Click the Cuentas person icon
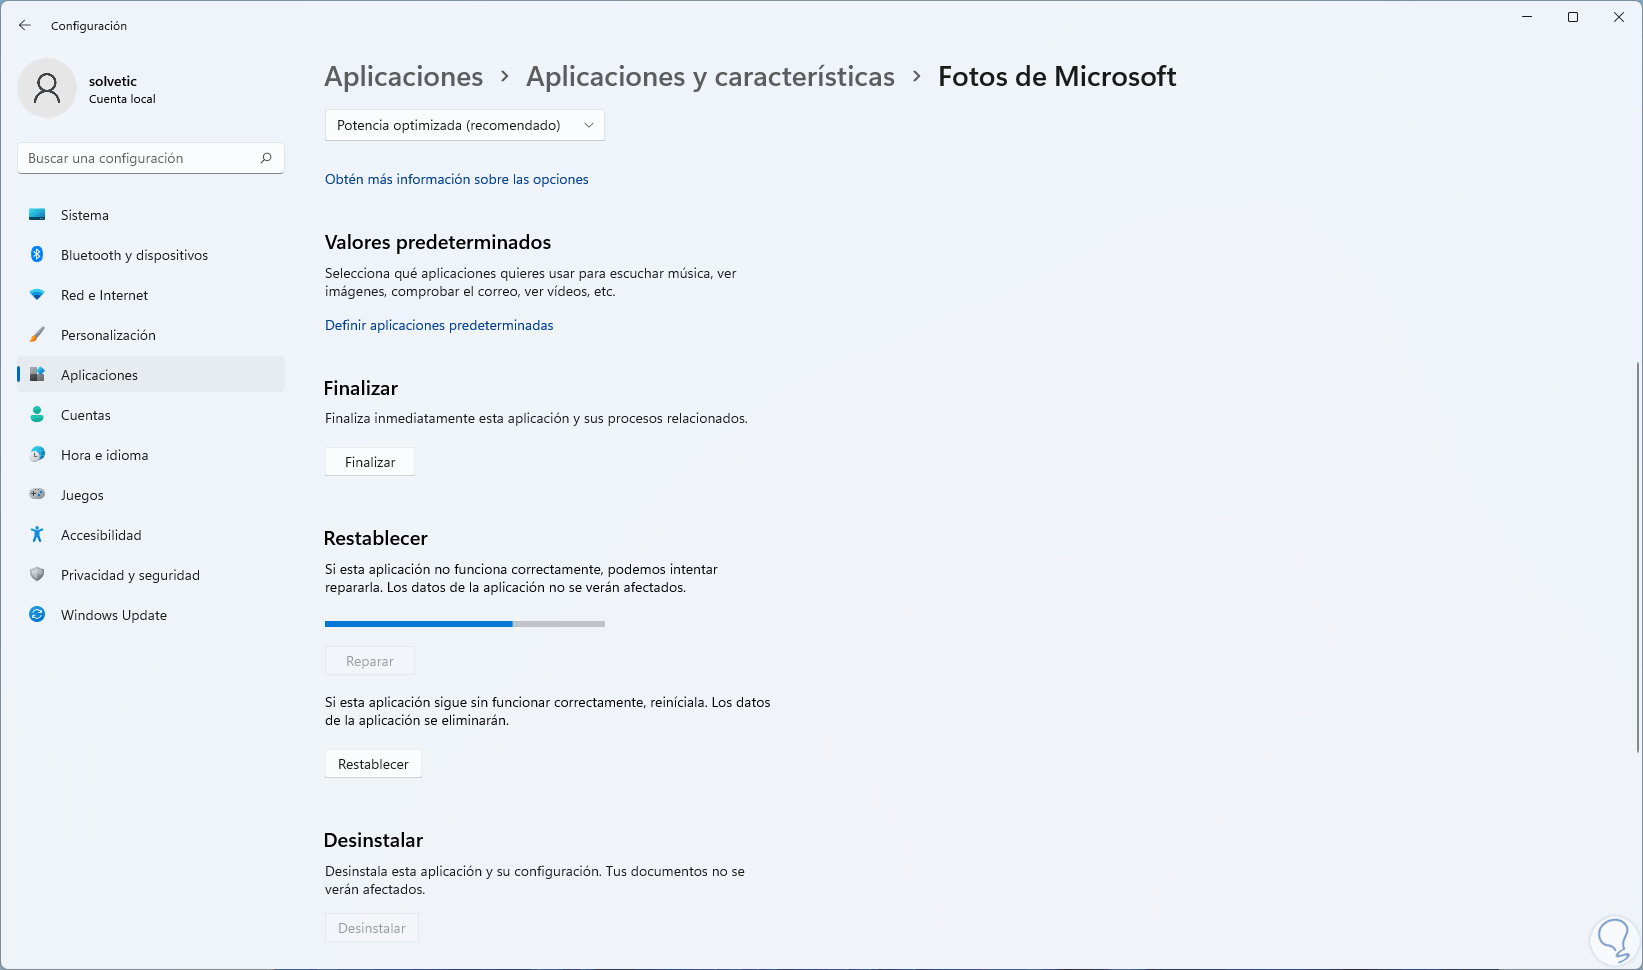 pyautogui.click(x=37, y=415)
